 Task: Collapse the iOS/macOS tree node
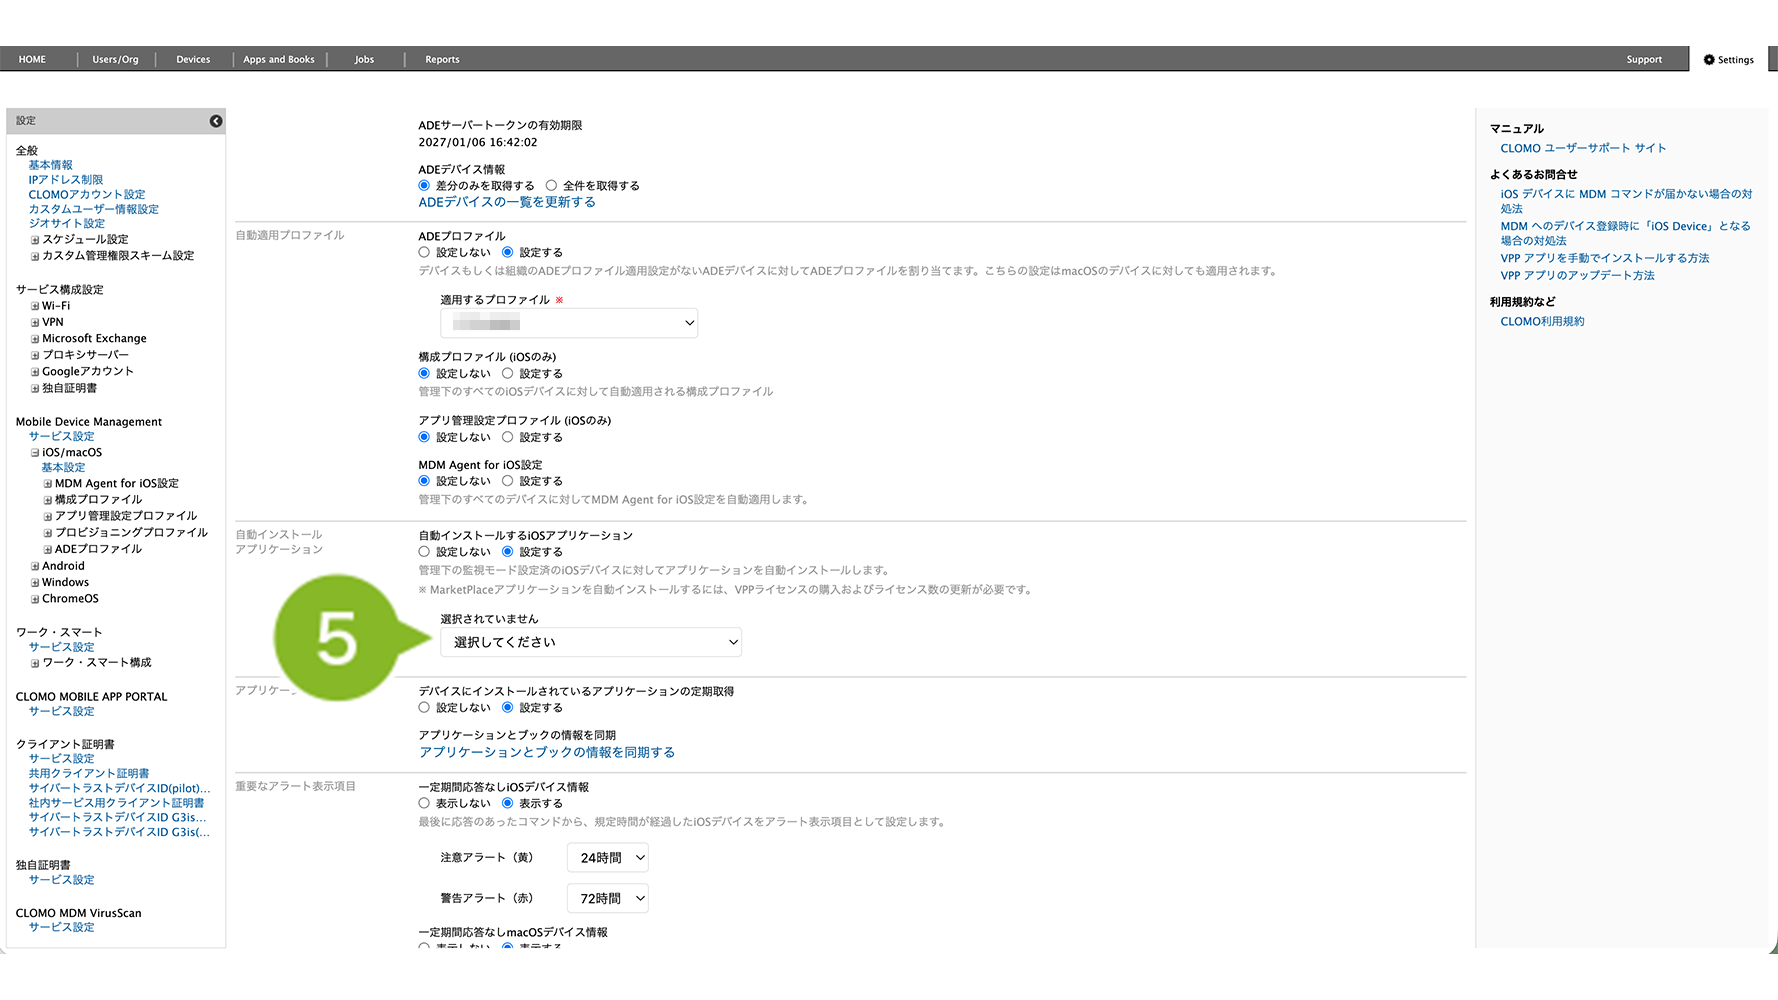click(x=35, y=453)
